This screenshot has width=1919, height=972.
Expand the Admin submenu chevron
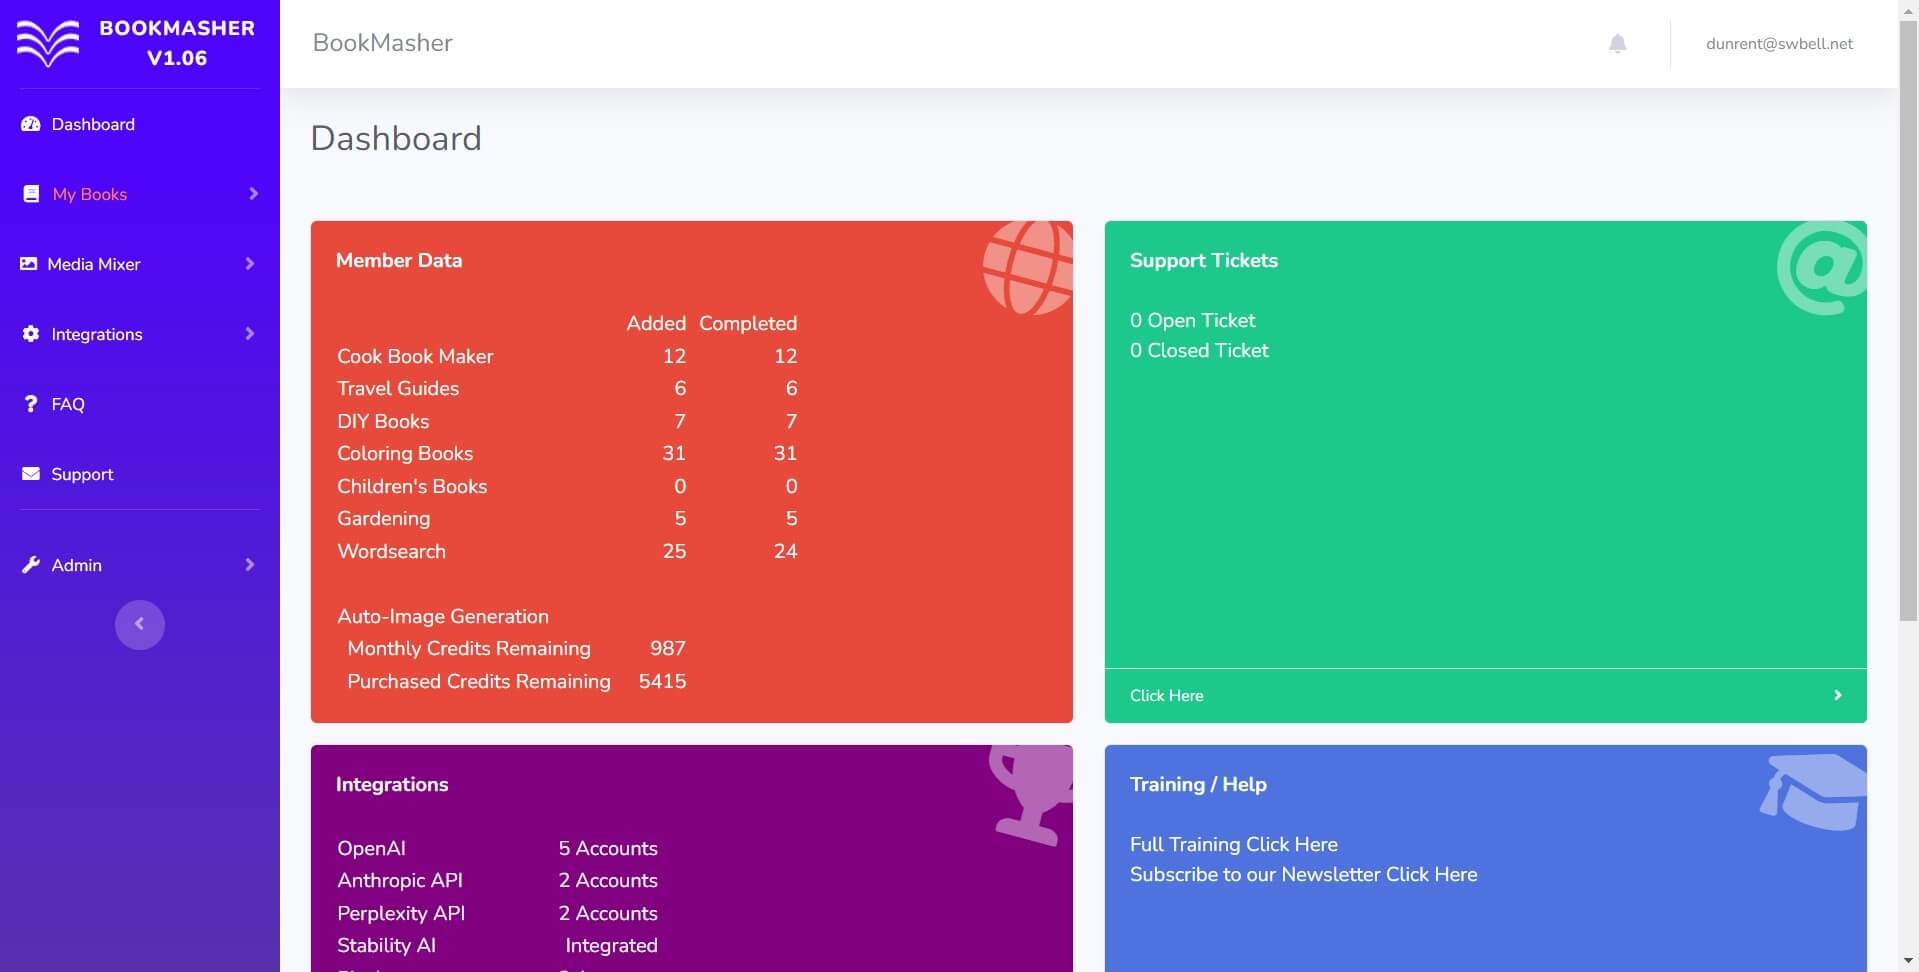pyautogui.click(x=250, y=565)
